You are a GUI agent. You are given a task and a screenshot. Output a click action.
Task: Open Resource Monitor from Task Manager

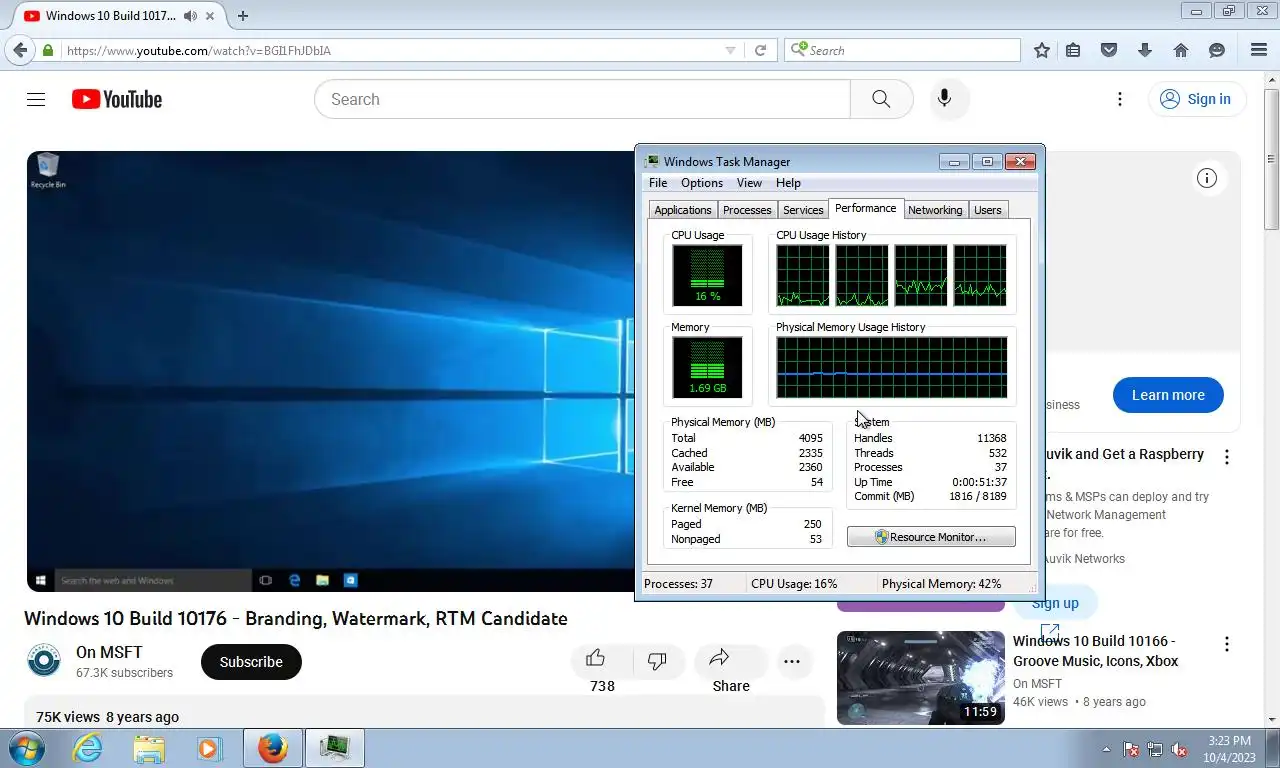[x=931, y=537]
